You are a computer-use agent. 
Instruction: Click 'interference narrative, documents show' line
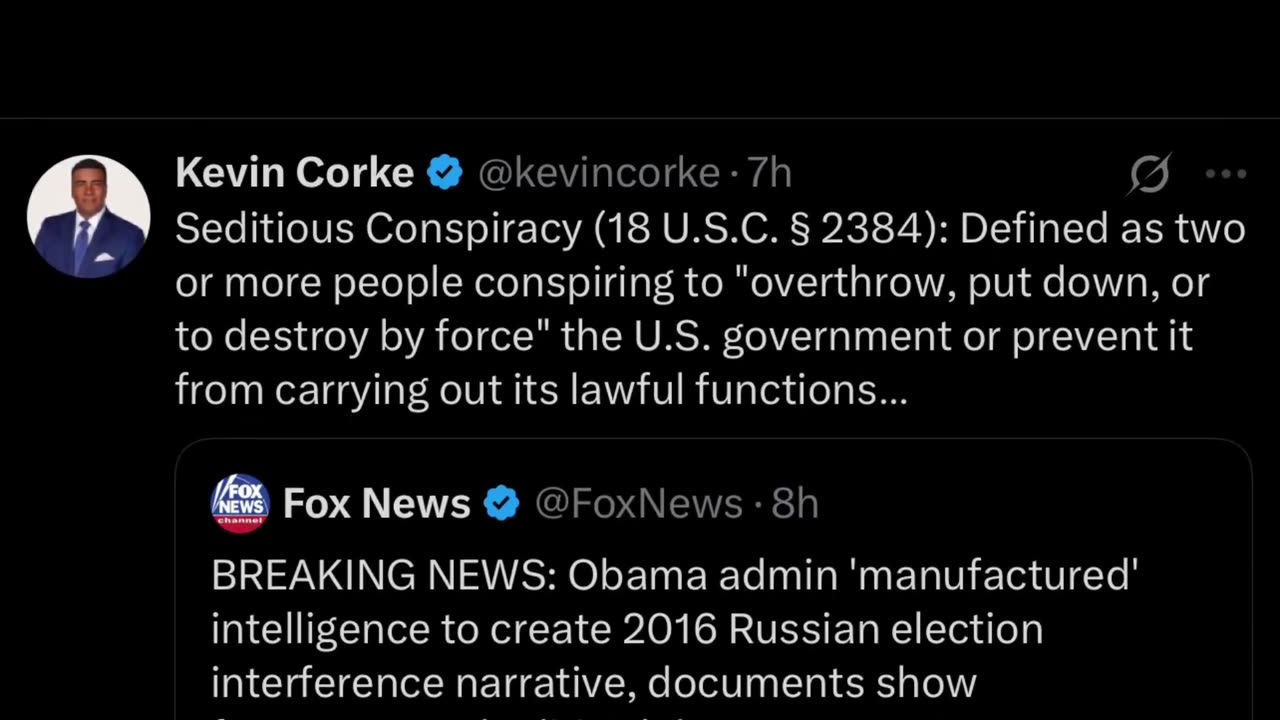coord(593,683)
